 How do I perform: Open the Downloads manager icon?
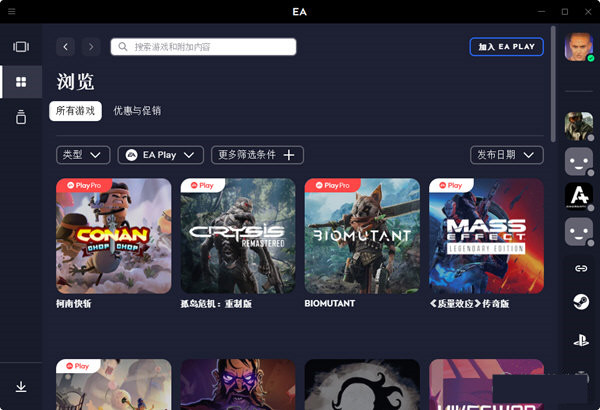tap(21, 387)
